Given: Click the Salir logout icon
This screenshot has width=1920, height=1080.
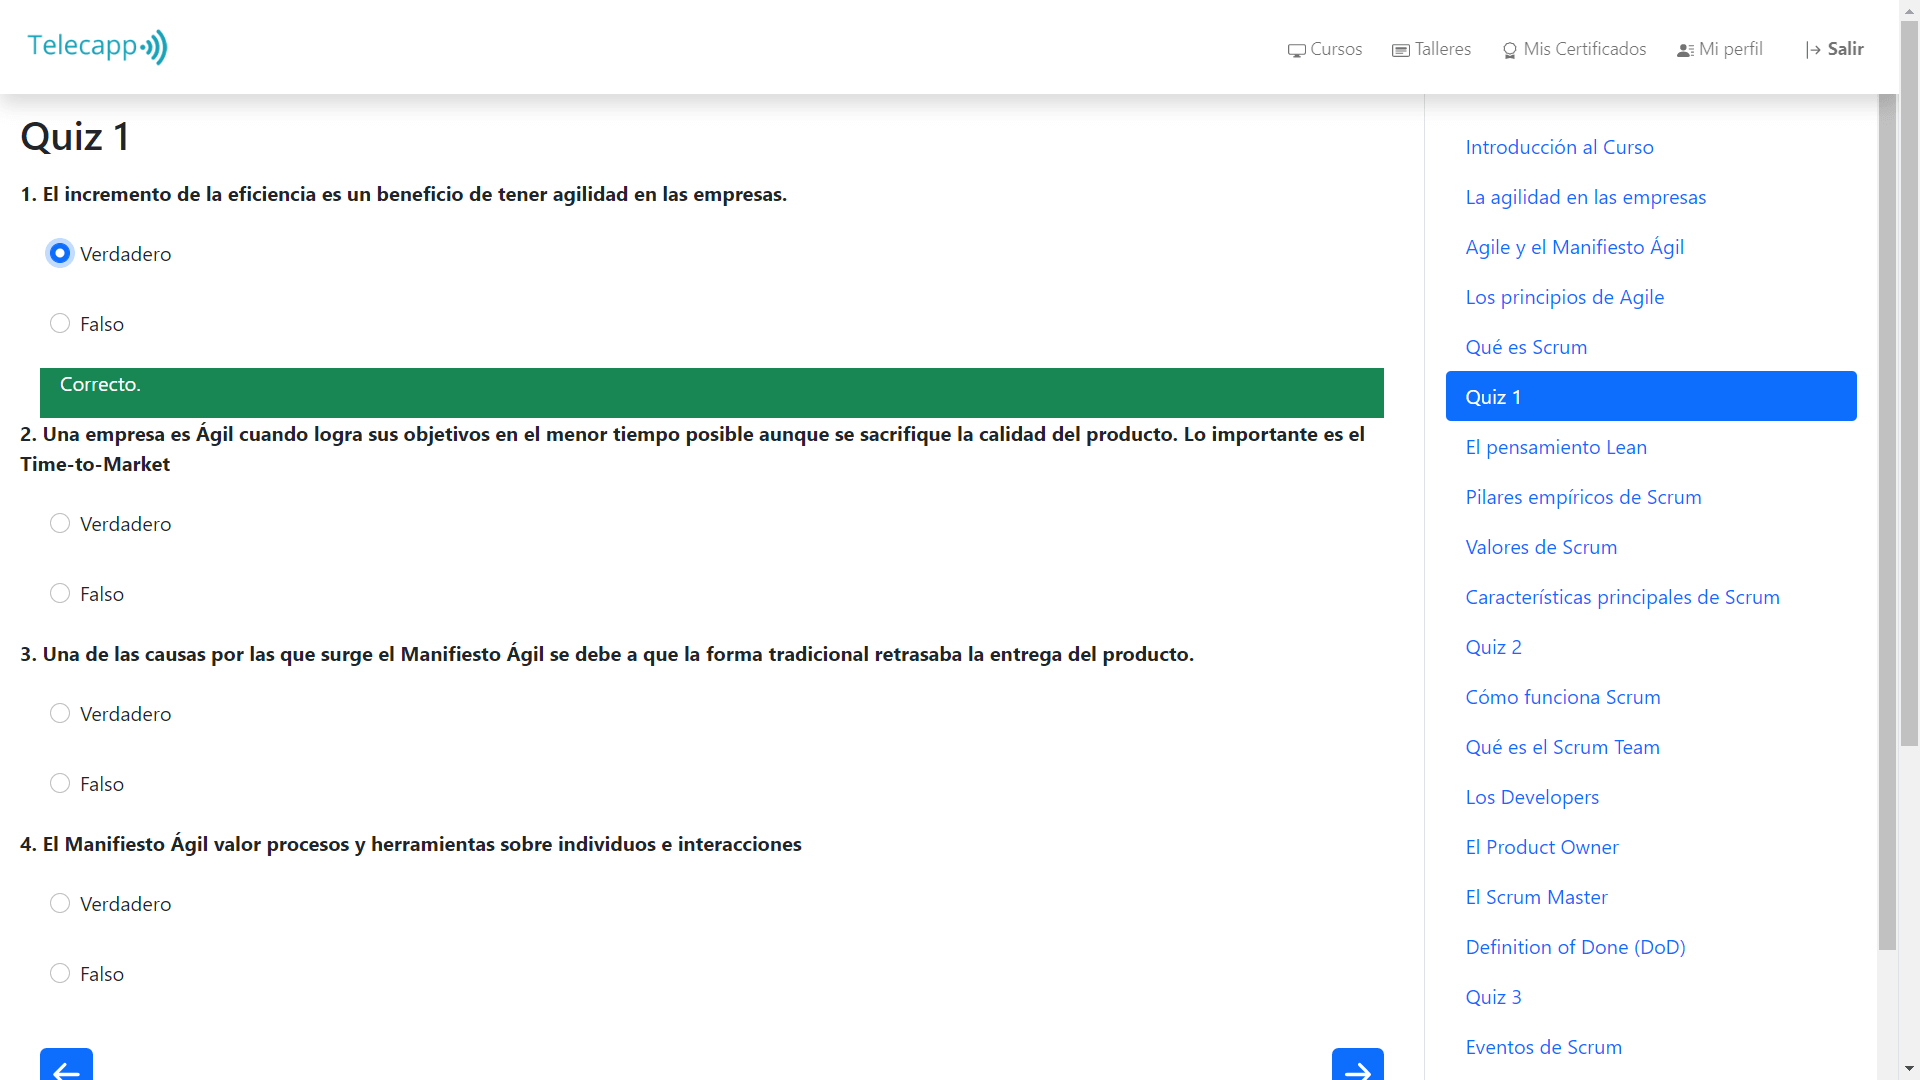Looking at the screenshot, I should click(x=1813, y=50).
